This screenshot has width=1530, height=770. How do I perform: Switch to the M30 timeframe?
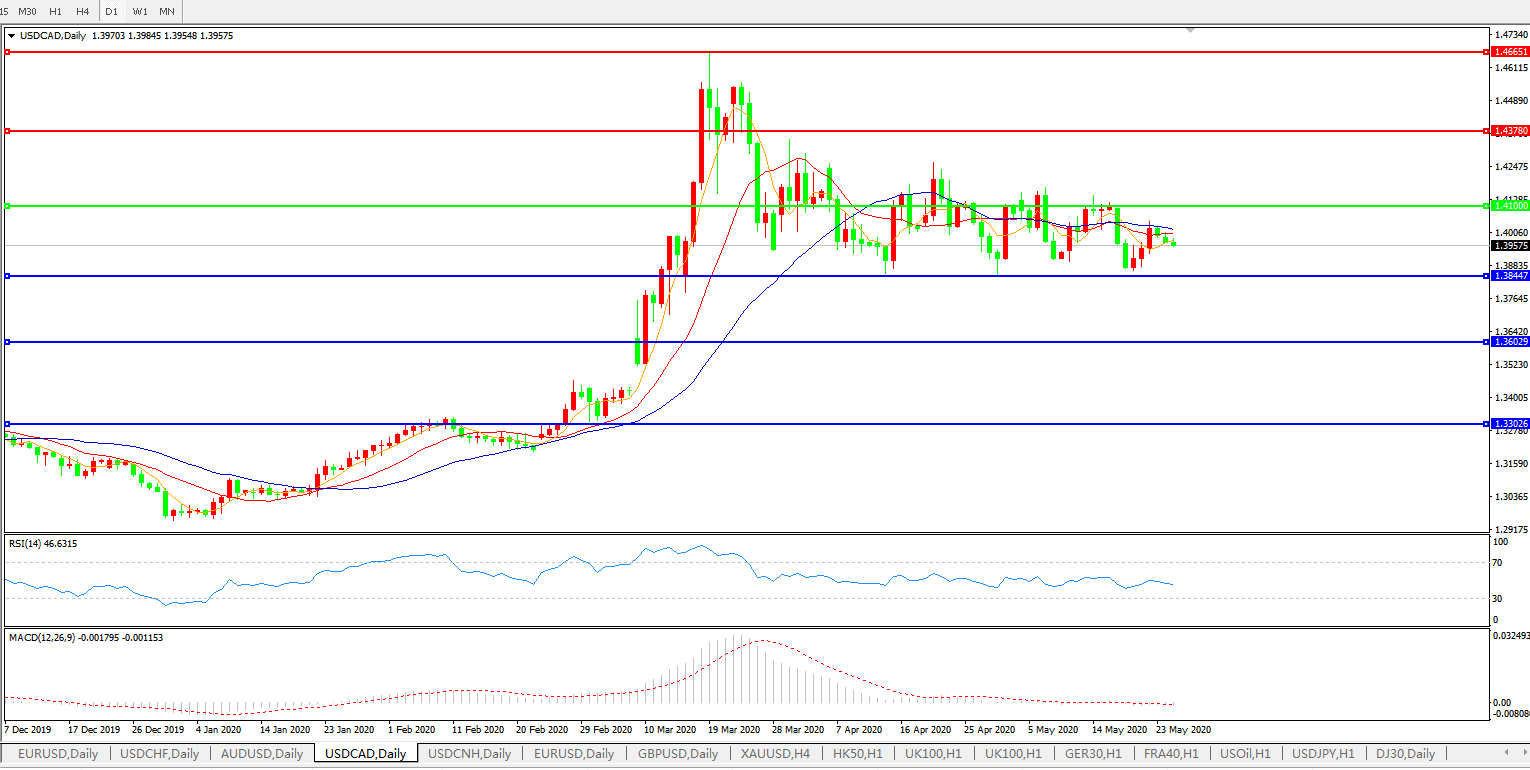click(x=28, y=11)
